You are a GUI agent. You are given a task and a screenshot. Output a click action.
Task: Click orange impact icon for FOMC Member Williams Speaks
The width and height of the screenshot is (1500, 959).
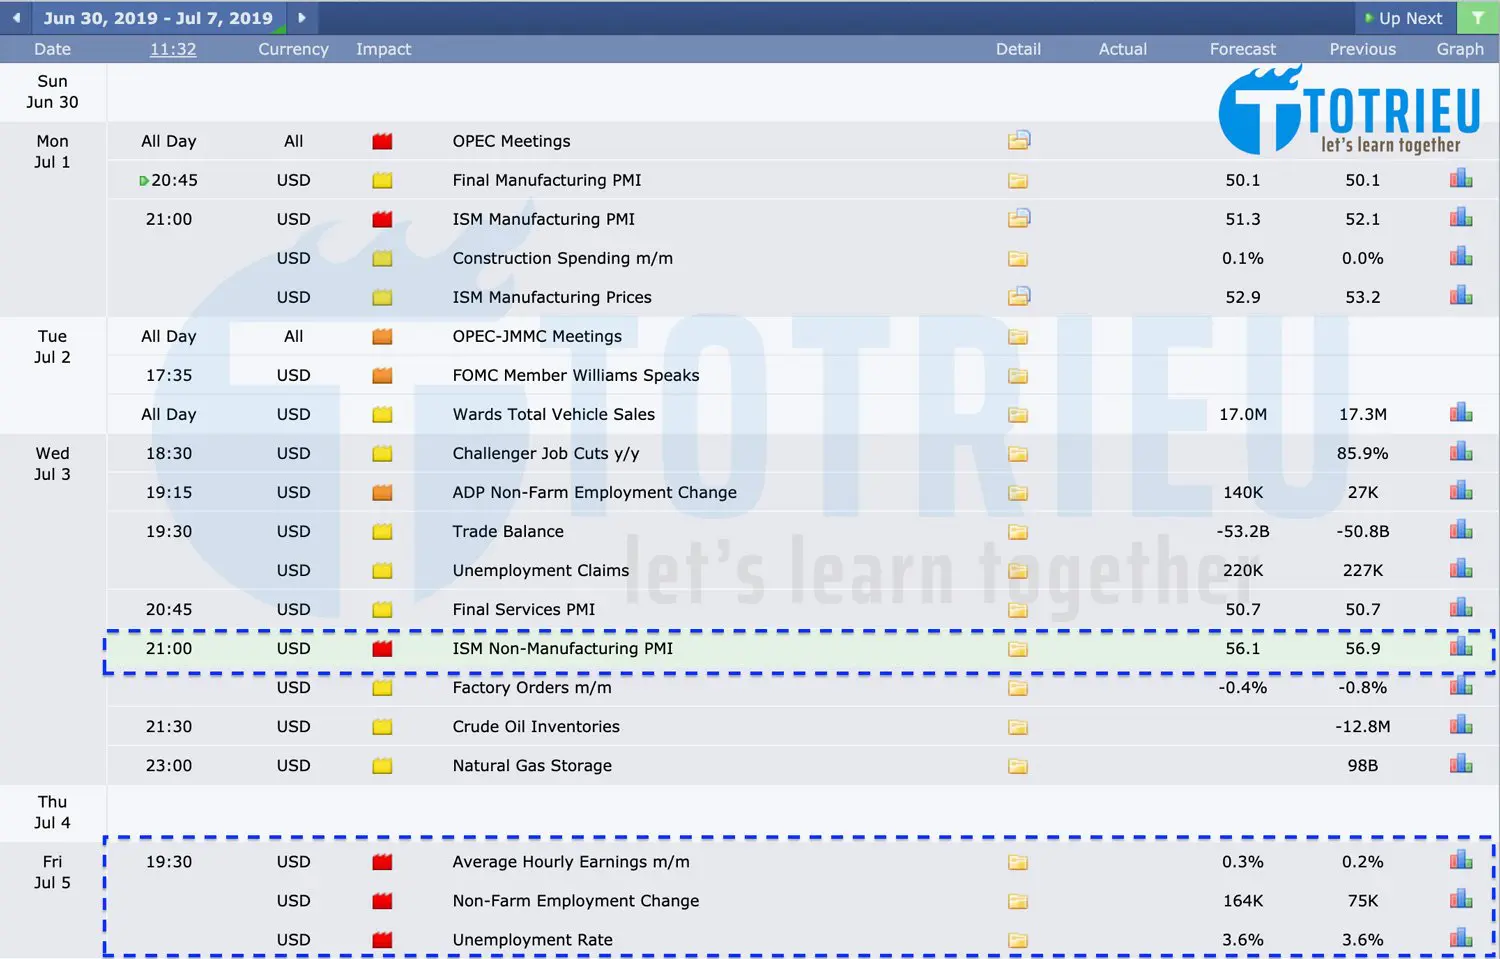click(382, 375)
